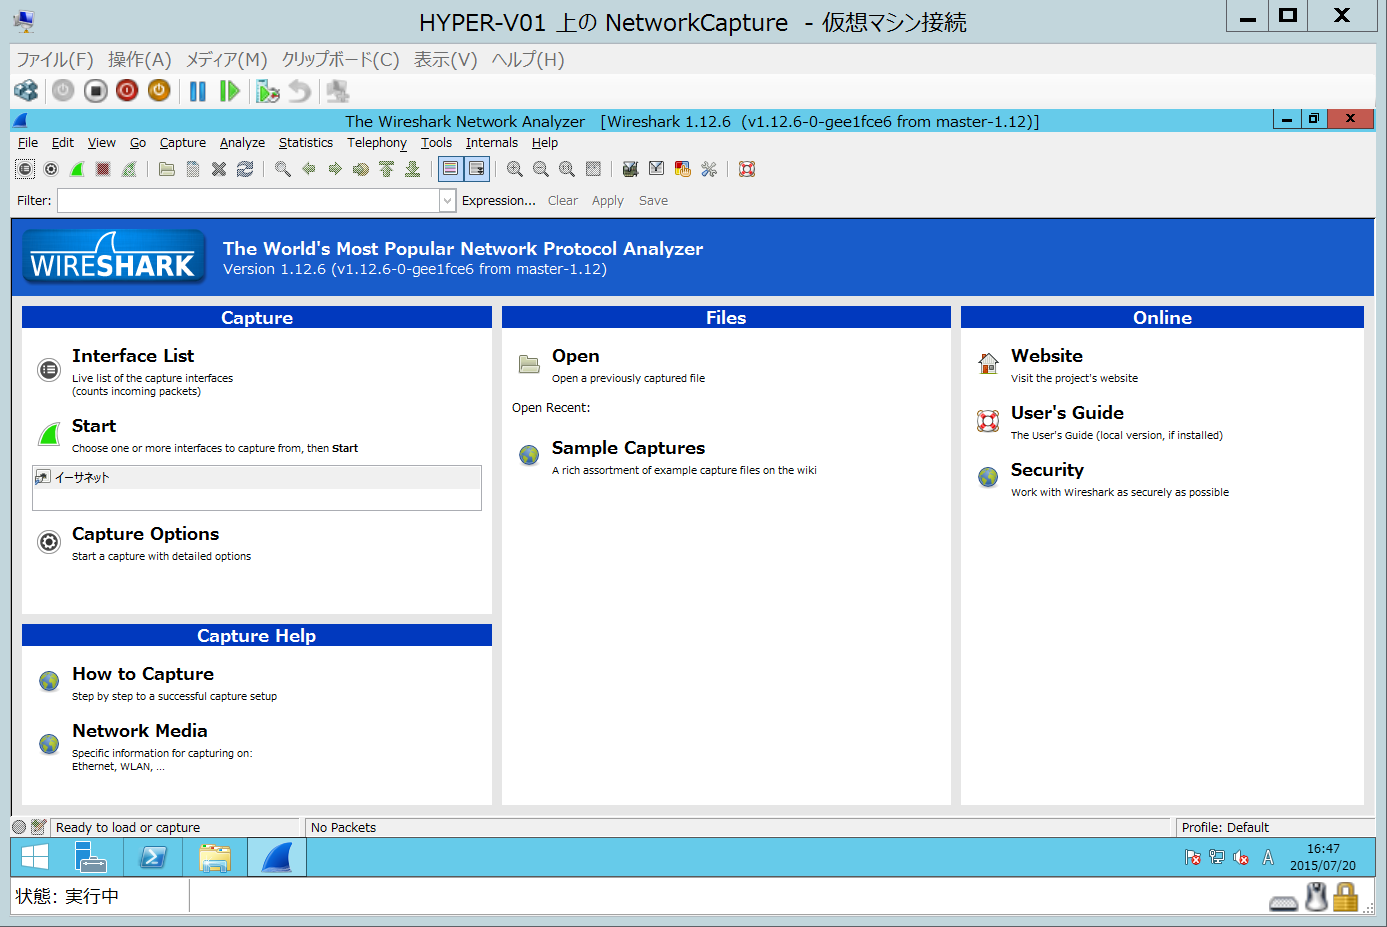
Task: Open Wireshark's Help menu
Action: click(545, 143)
